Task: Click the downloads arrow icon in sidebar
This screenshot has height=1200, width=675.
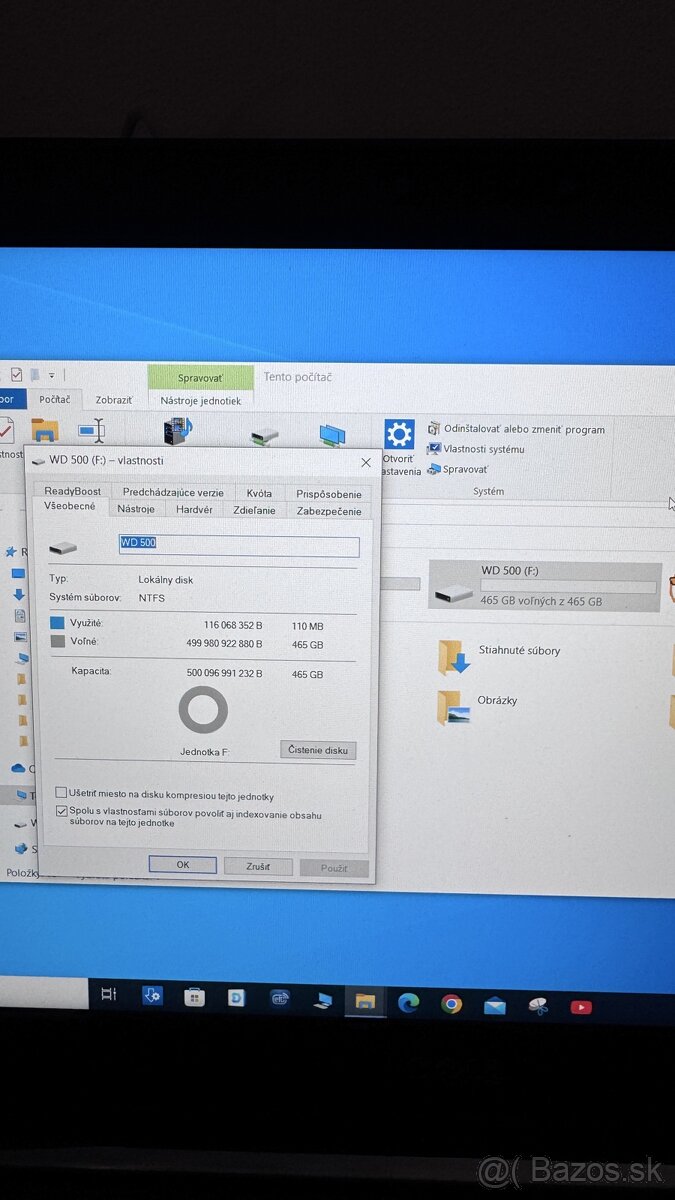Action: click(18, 594)
